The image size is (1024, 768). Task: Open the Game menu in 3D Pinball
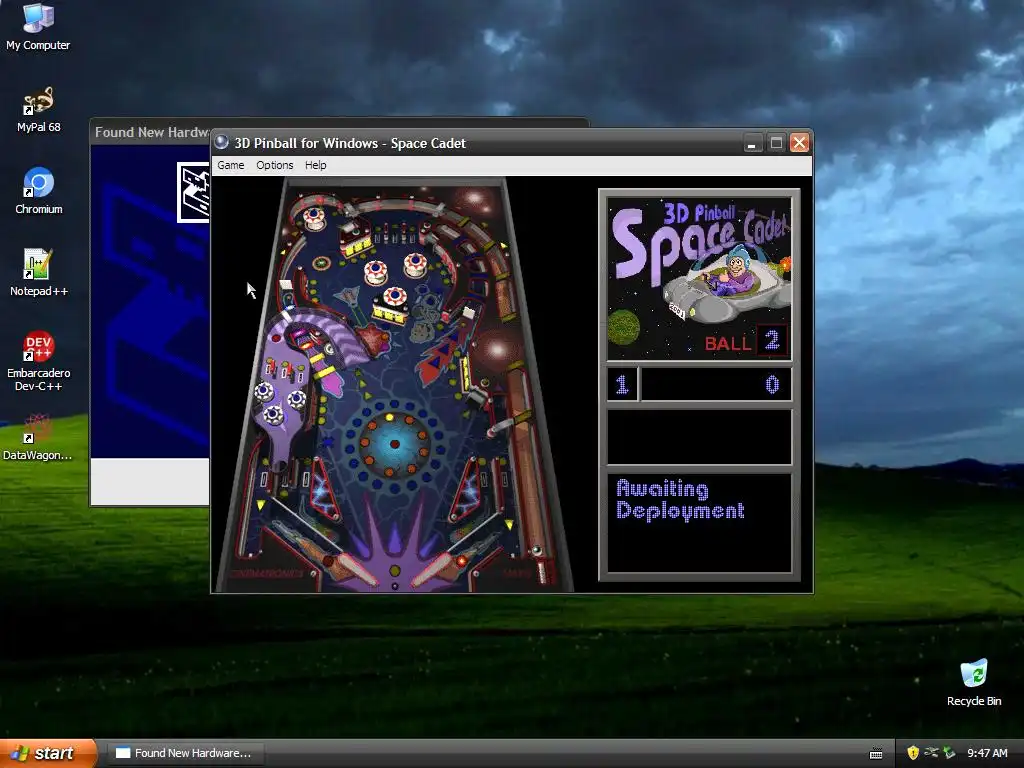tap(231, 165)
